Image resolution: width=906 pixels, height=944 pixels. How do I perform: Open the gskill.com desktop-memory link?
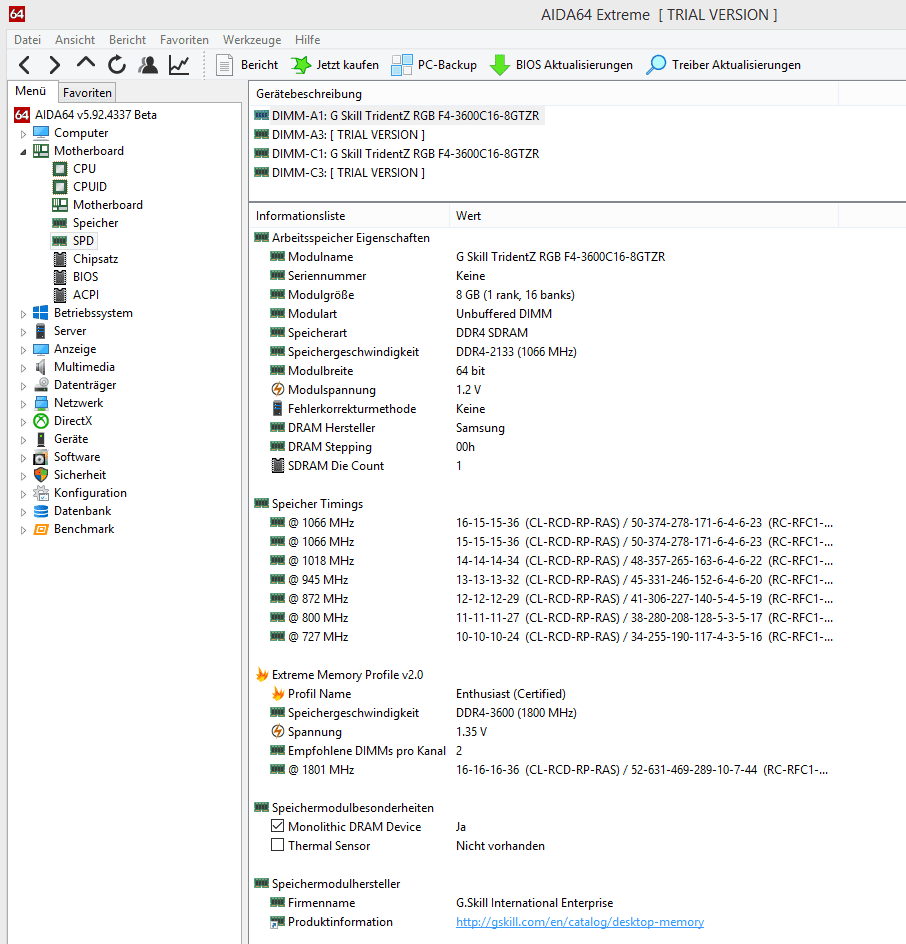[580, 922]
